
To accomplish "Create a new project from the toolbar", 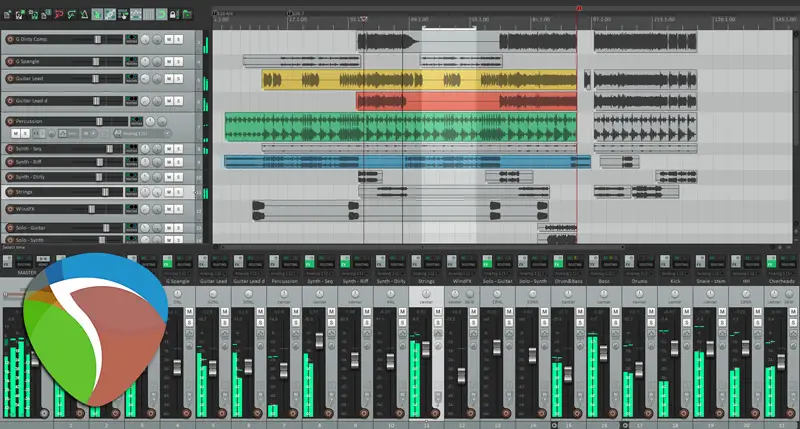I will (x=7, y=14).
